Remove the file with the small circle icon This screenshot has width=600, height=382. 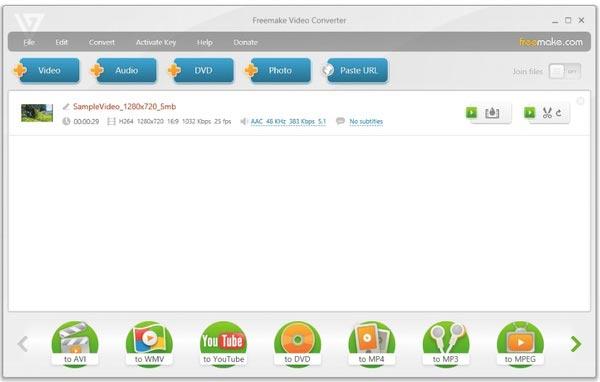point(580,101)
